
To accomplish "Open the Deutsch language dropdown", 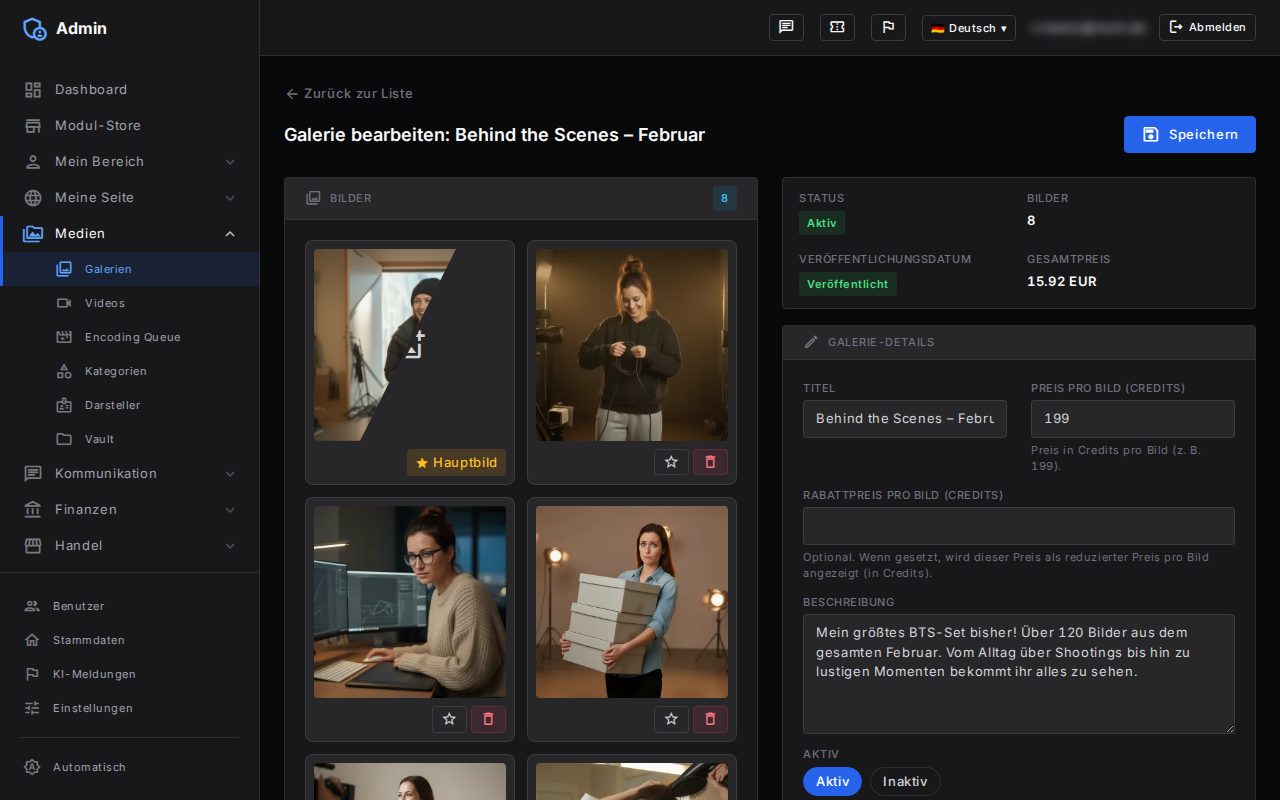I will tap(968, 28).
